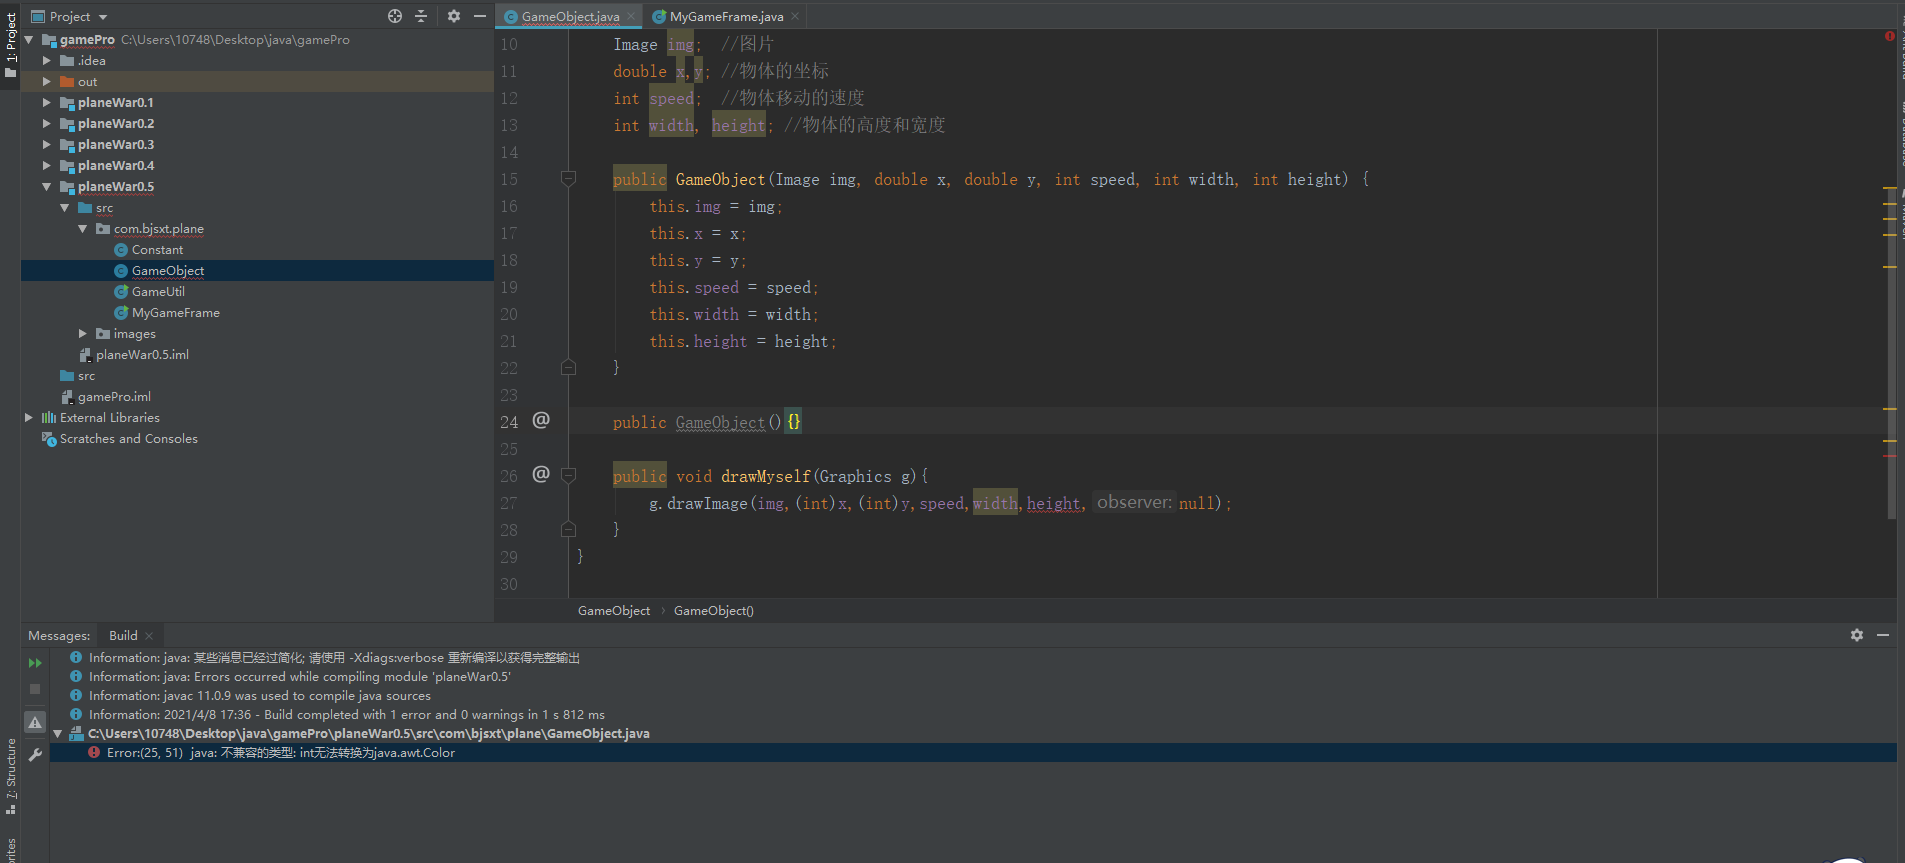Select 'Errors occurred while compiling' message
This screenshot has width=1905, height=863.
click(x=300, y=677)
